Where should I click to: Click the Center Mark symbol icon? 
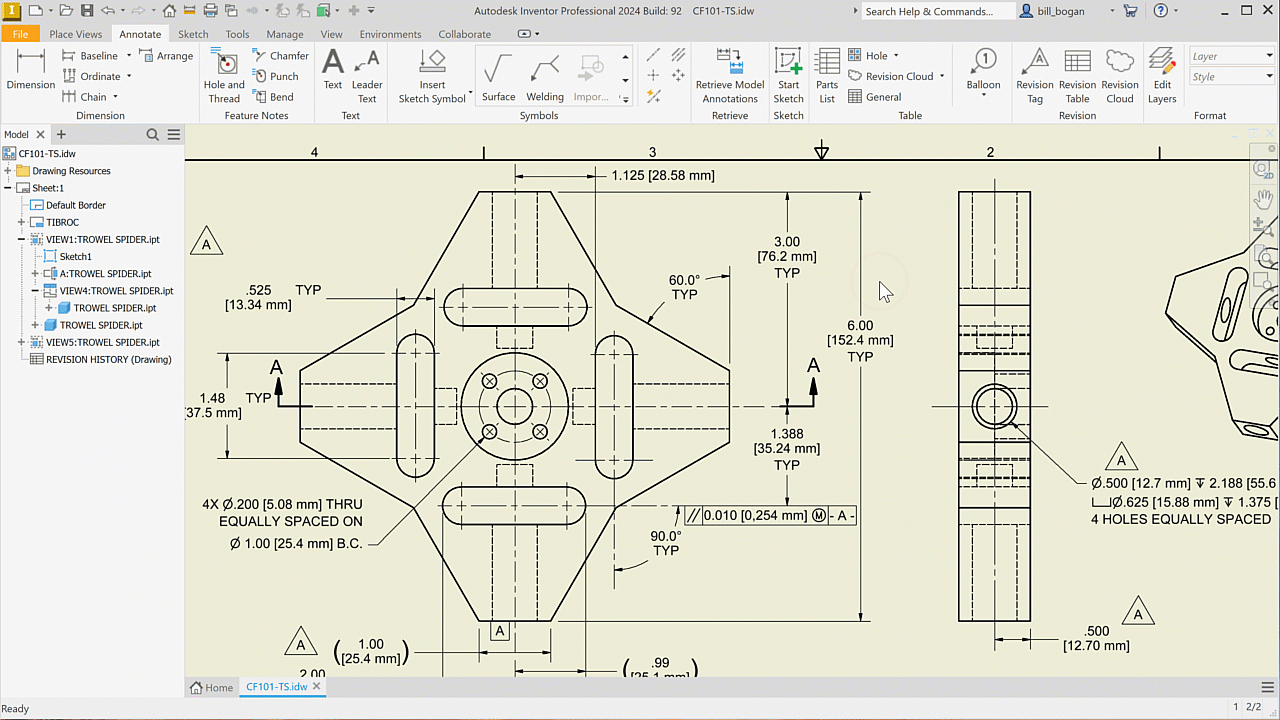(x=653, y=76)
